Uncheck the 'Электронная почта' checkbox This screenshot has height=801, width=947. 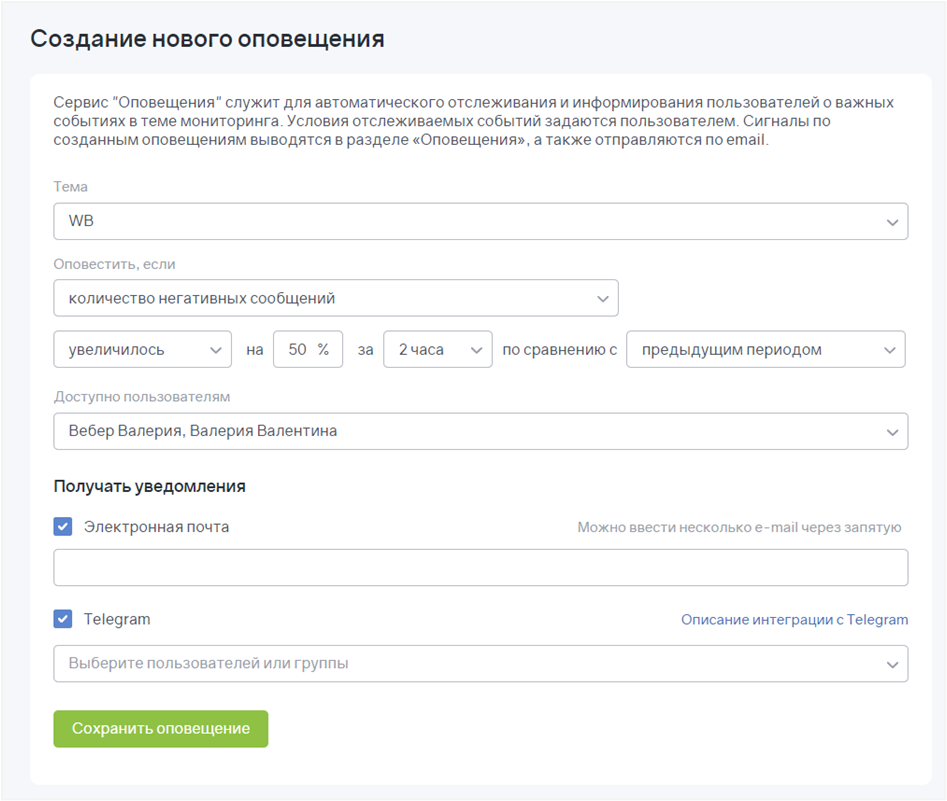[63, 527]
